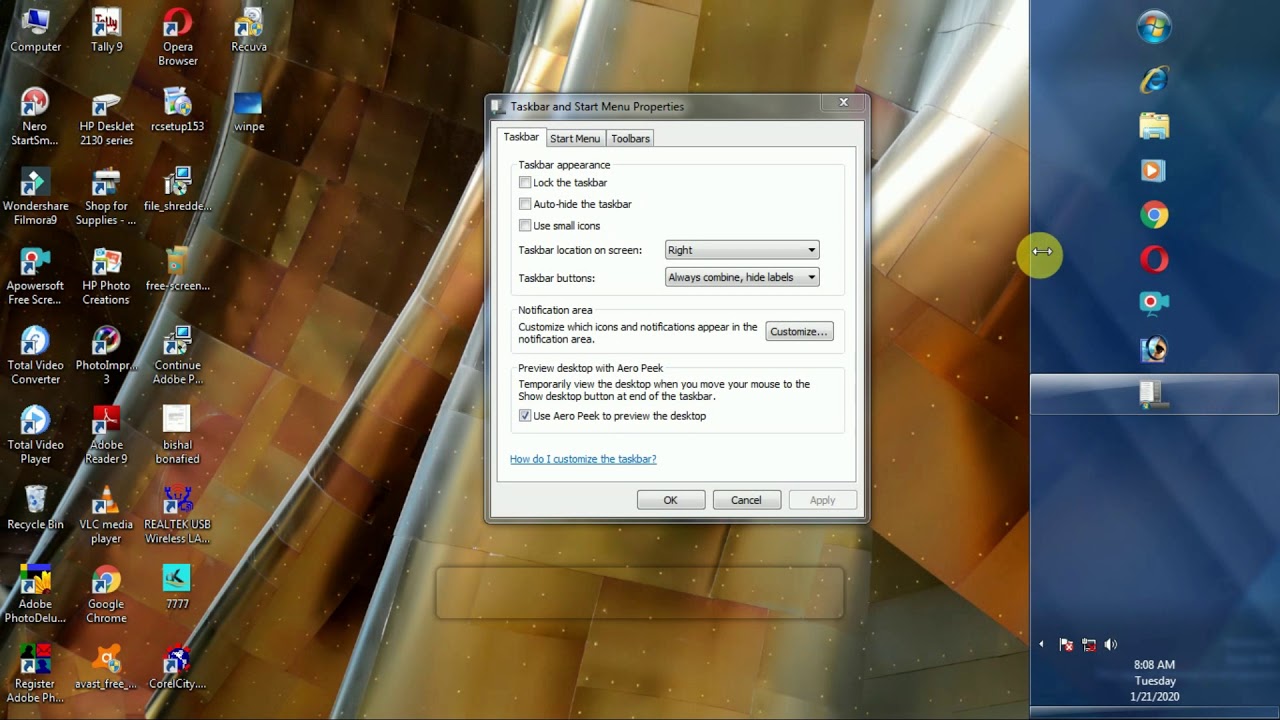Screen dimensions: 1280x720
Task: Select the file_shredder desktop icon
Action: [x=178, y=189]
